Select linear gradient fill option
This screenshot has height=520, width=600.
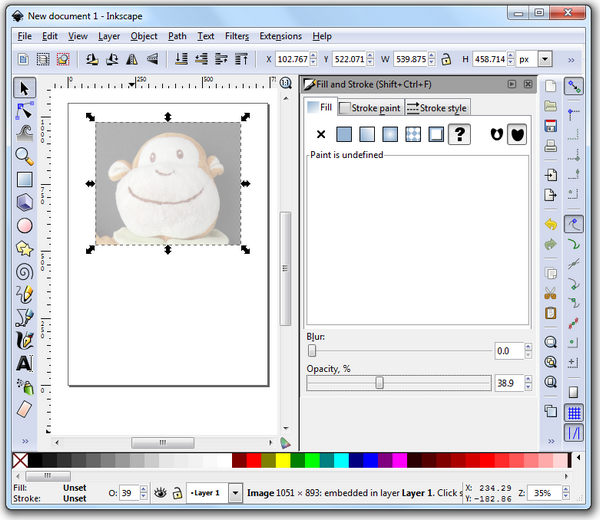[x=367, y=134]
